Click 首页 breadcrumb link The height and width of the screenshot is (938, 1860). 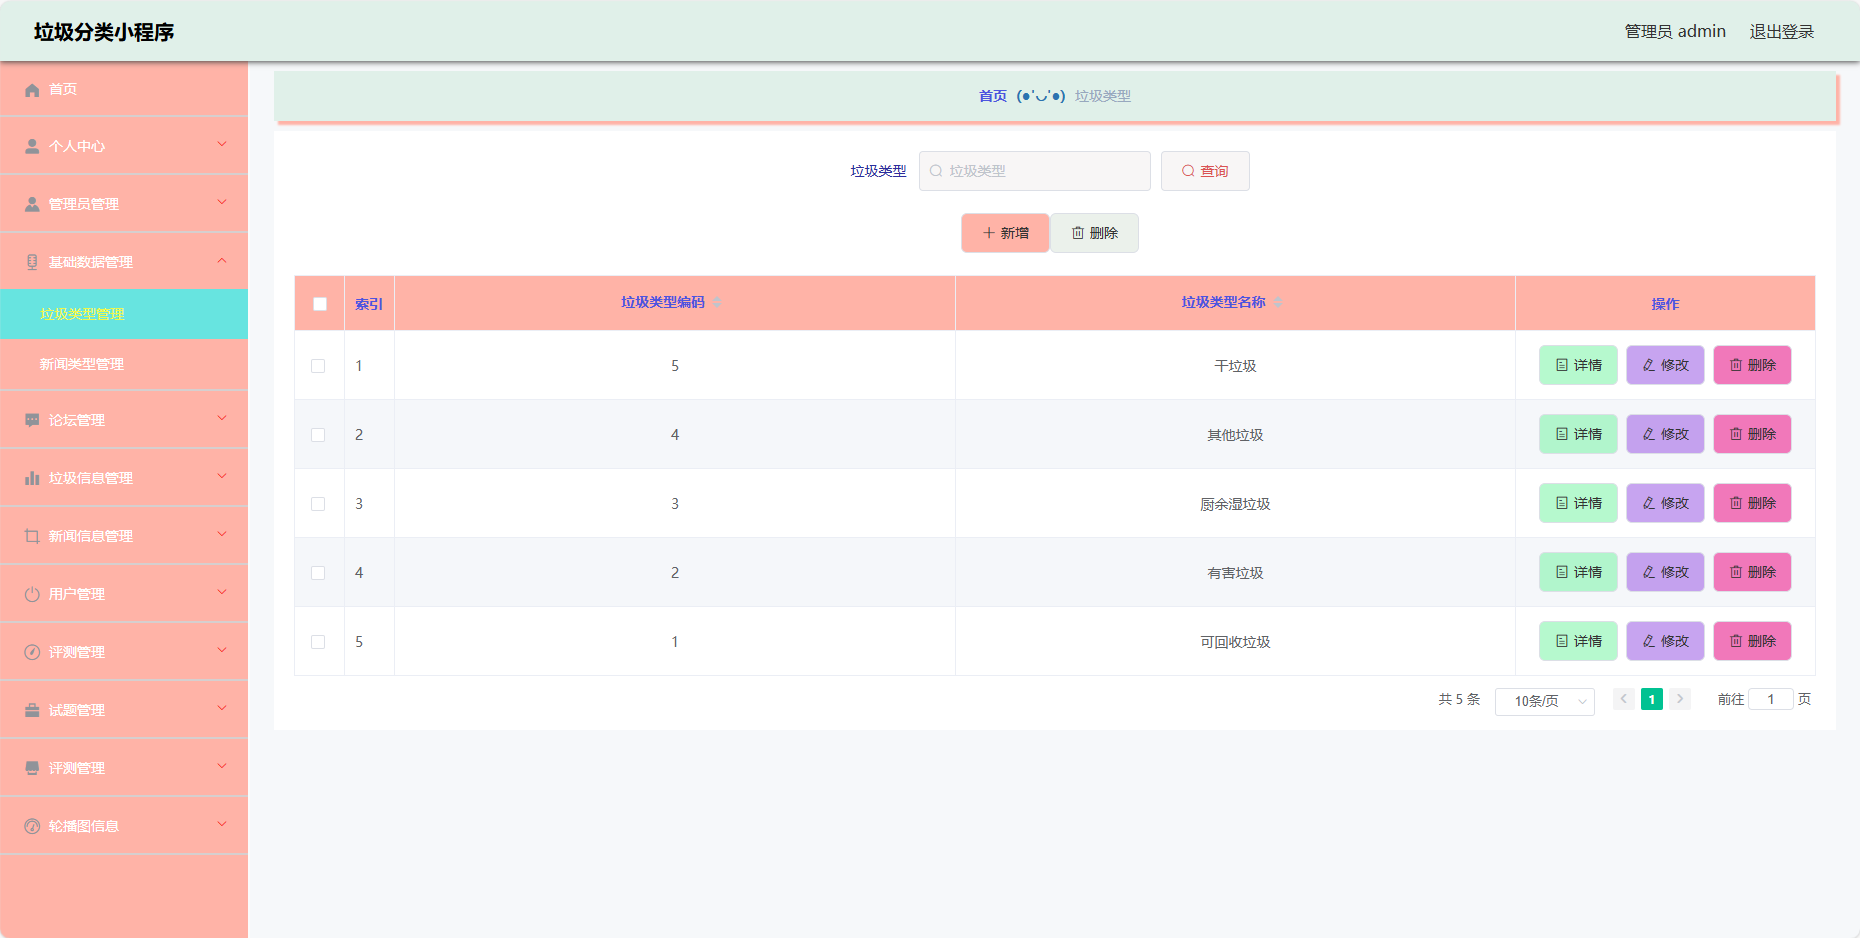click(x=993, y=96)
